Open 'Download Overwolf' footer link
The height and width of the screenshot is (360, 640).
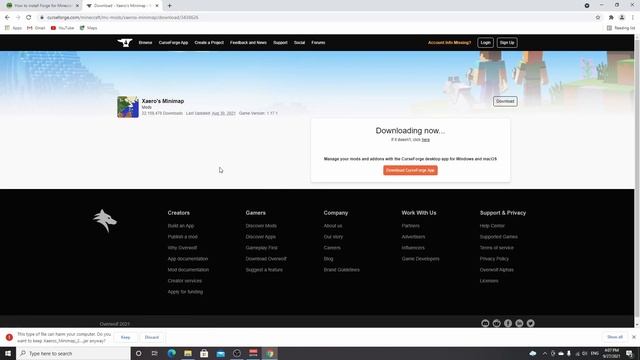(x=266, y=259)
